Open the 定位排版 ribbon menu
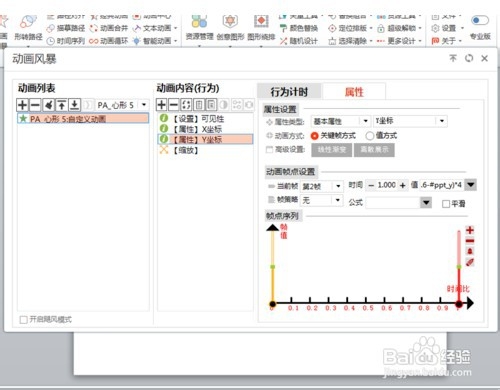This screenshot has width=500, height=390. click(350, 28)
